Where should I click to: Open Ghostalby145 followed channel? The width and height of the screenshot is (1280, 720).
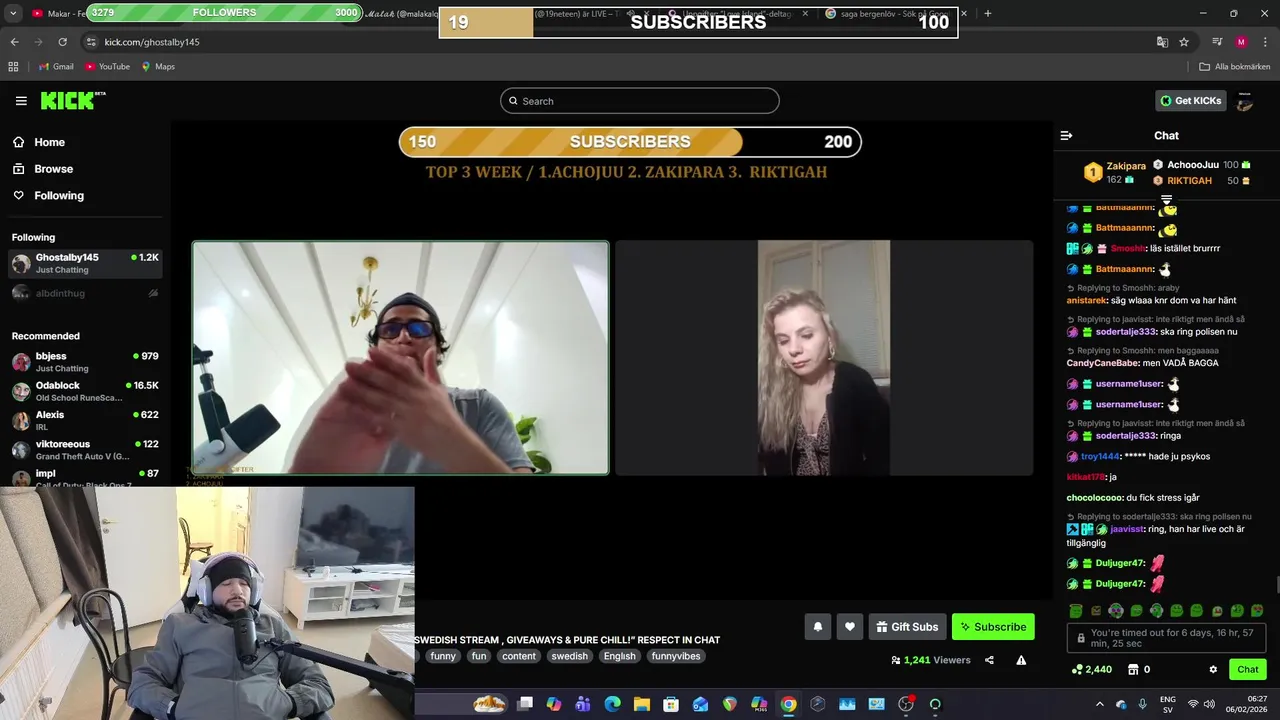pos(86,264)
